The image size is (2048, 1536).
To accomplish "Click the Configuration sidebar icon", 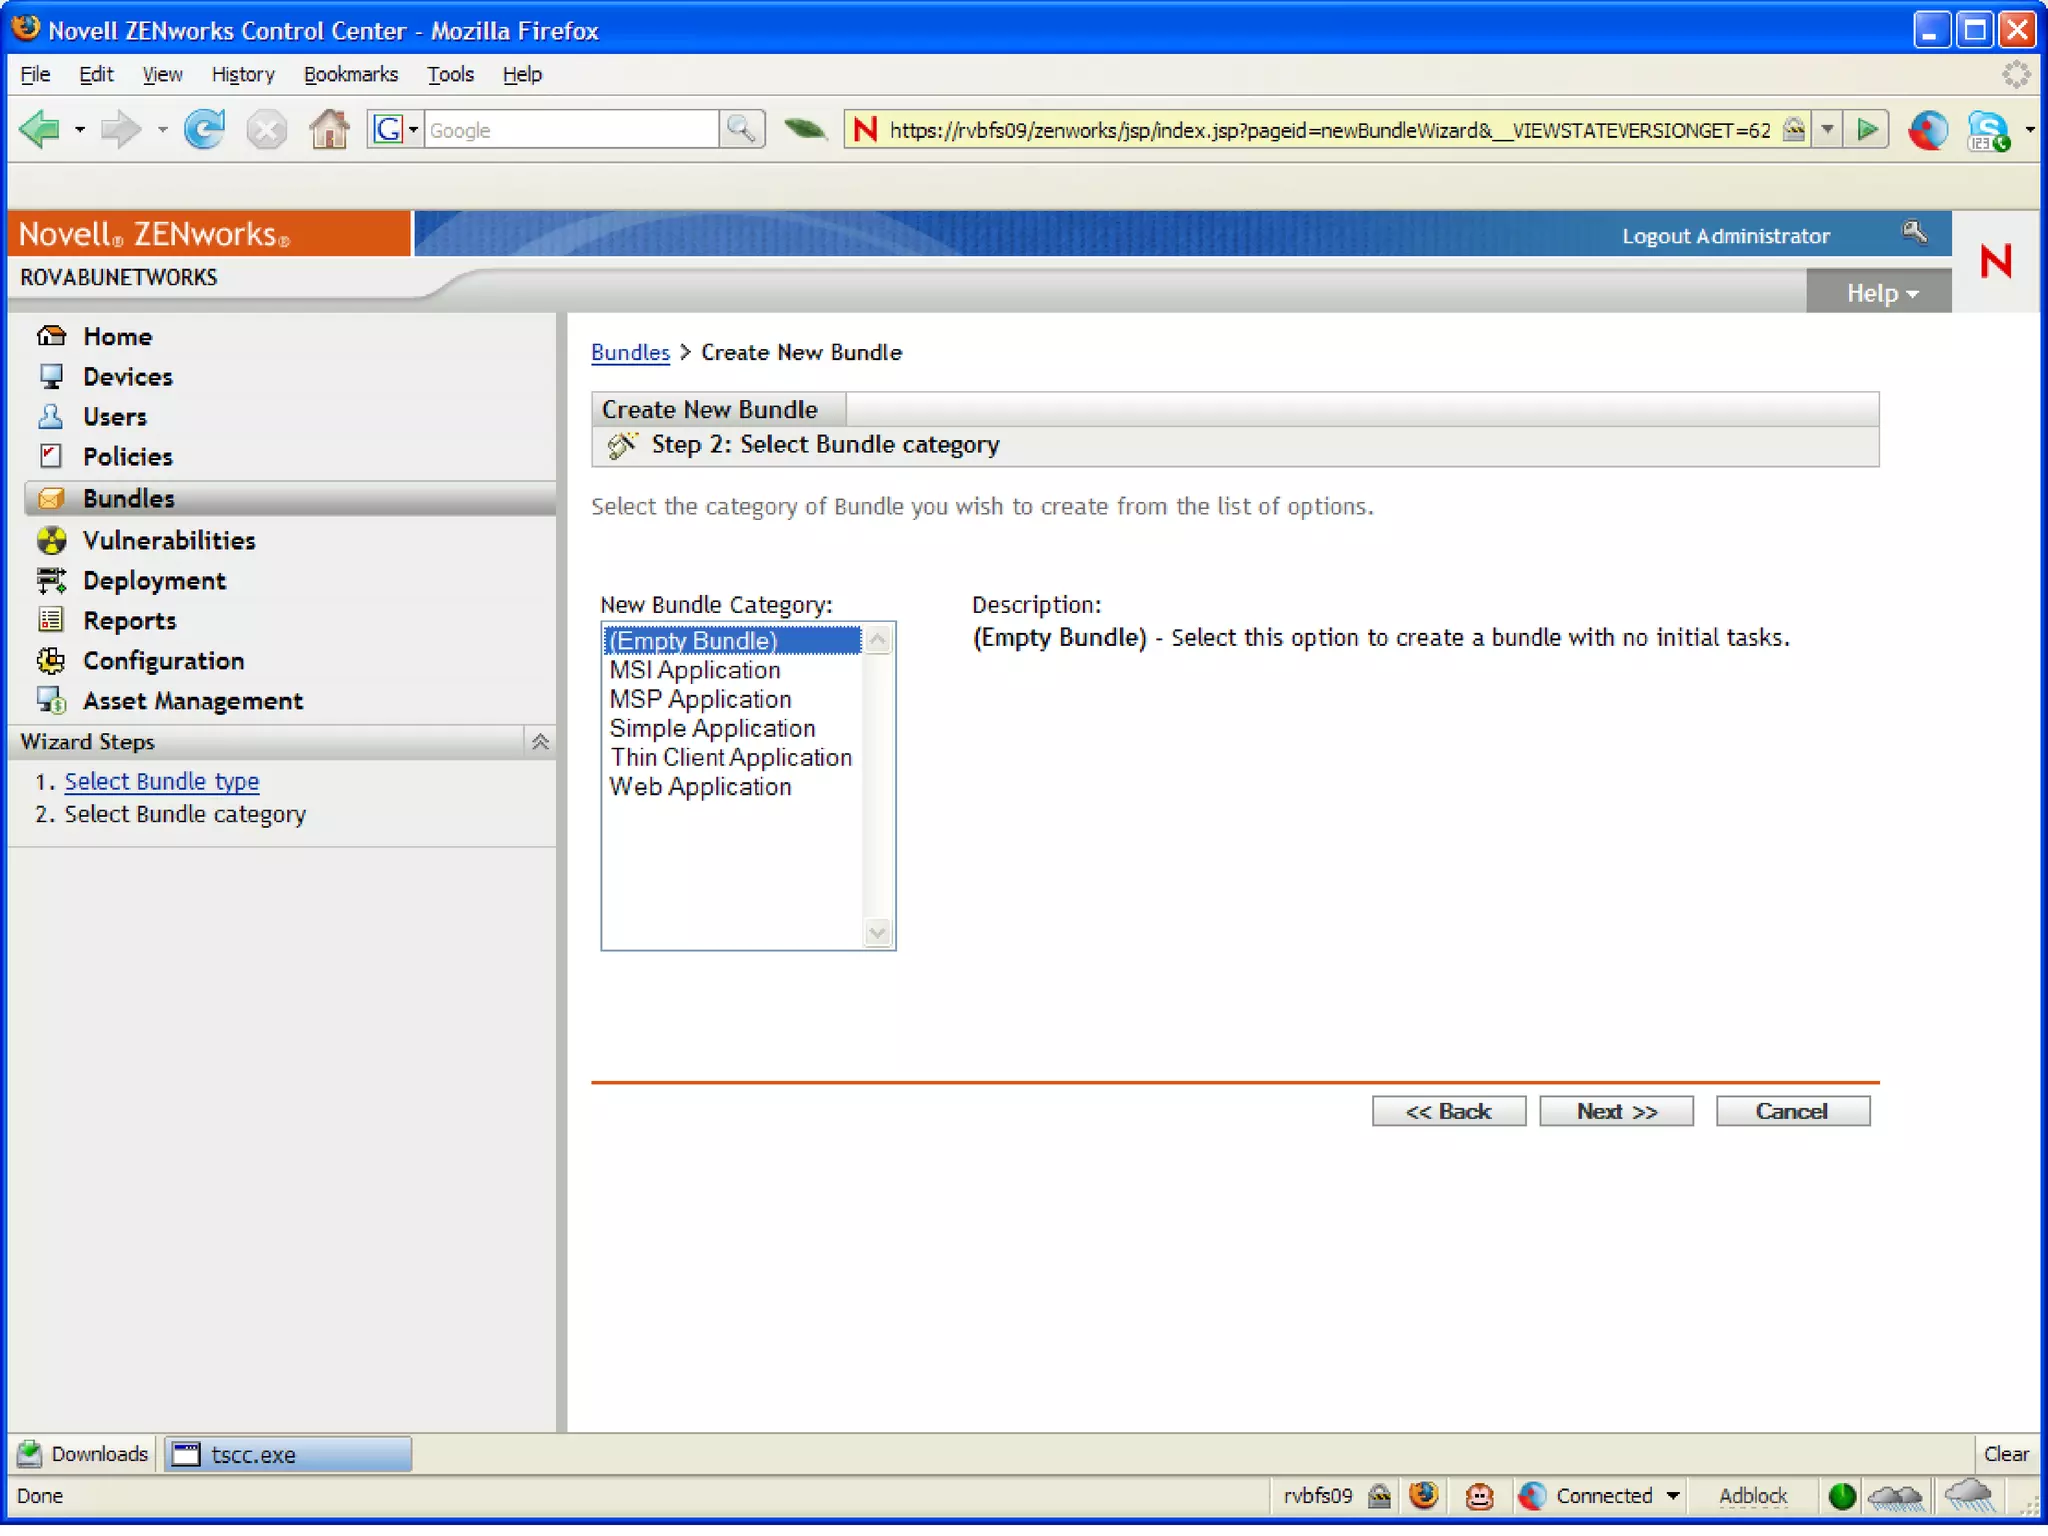I will point(51,661).
